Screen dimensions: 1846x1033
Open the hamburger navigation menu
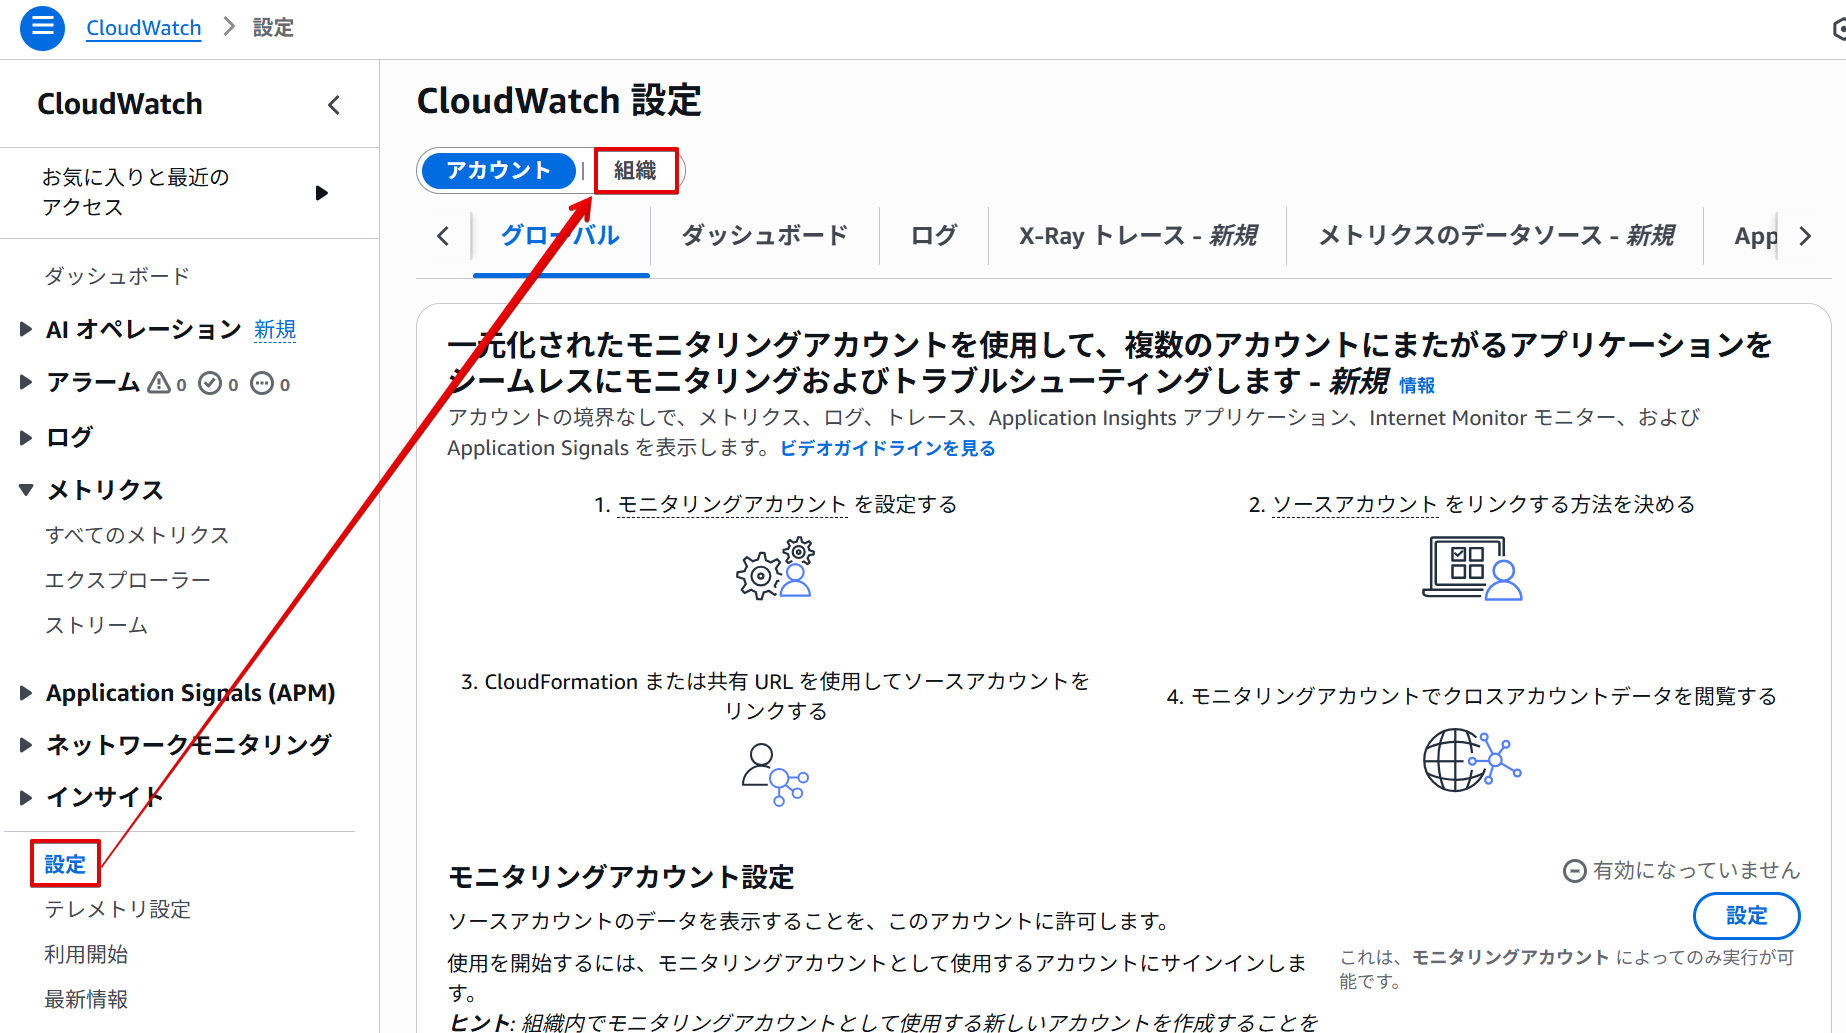42,27
